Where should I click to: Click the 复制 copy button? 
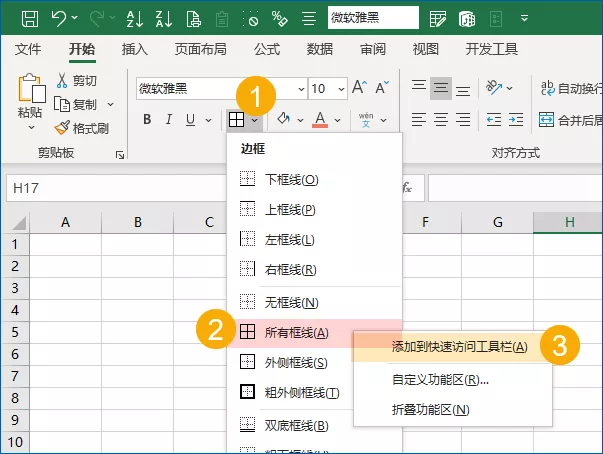[x=75, y=104]
